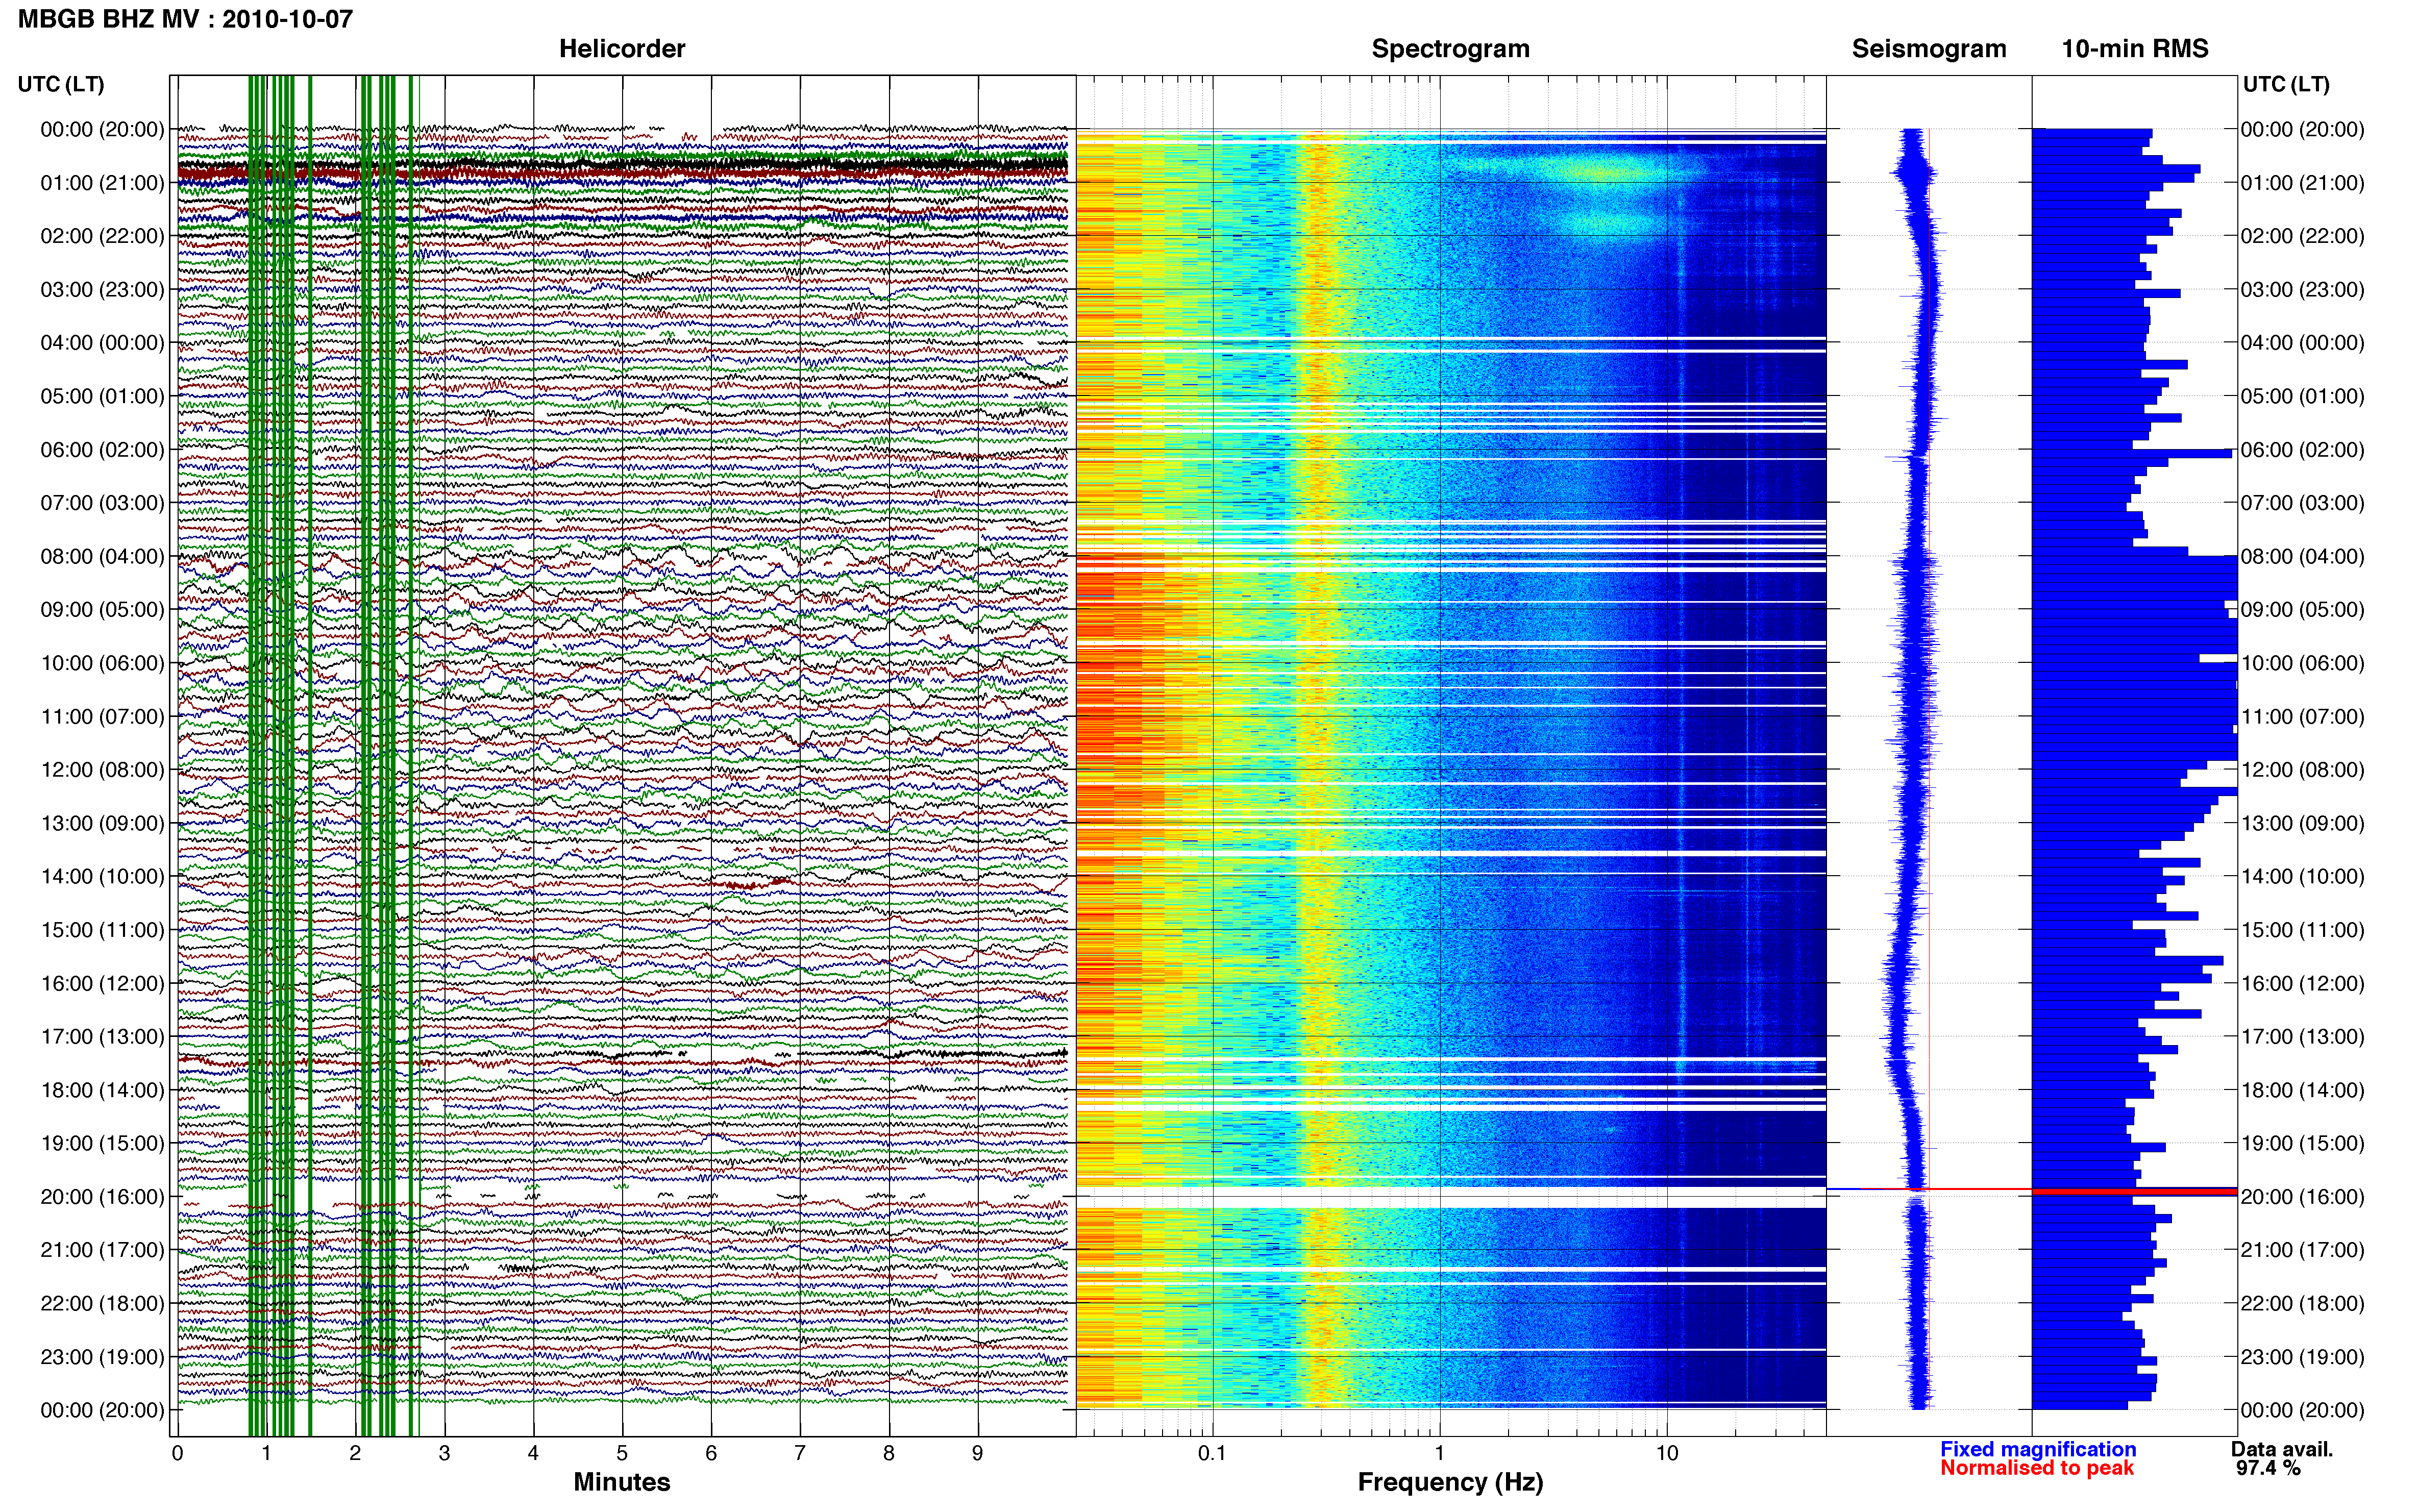The height and width of the screenshot is (1512, 2419).
Task: Click left time label '04:00 (00:00)'
Action: [x=102, y=343]
